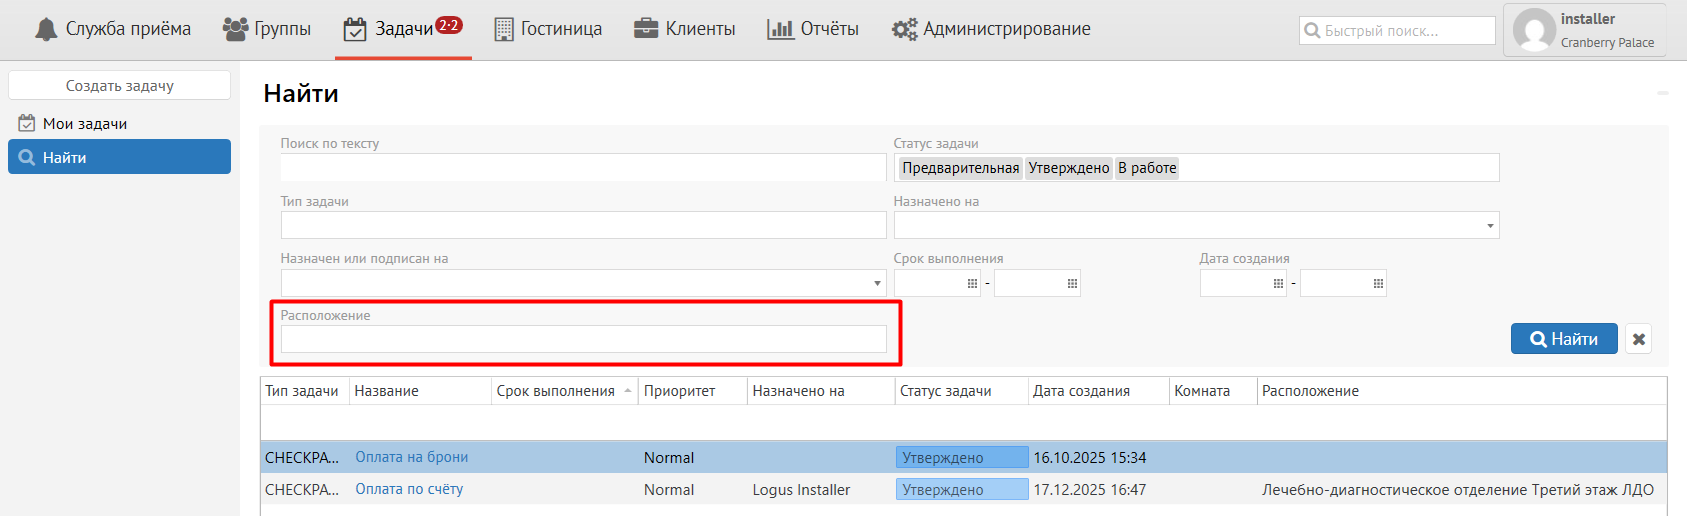This screenshot has width=1687, height=516.
Task: Click the Гостиница building icon
Action: pyautogui.click(x=504, y=30)
